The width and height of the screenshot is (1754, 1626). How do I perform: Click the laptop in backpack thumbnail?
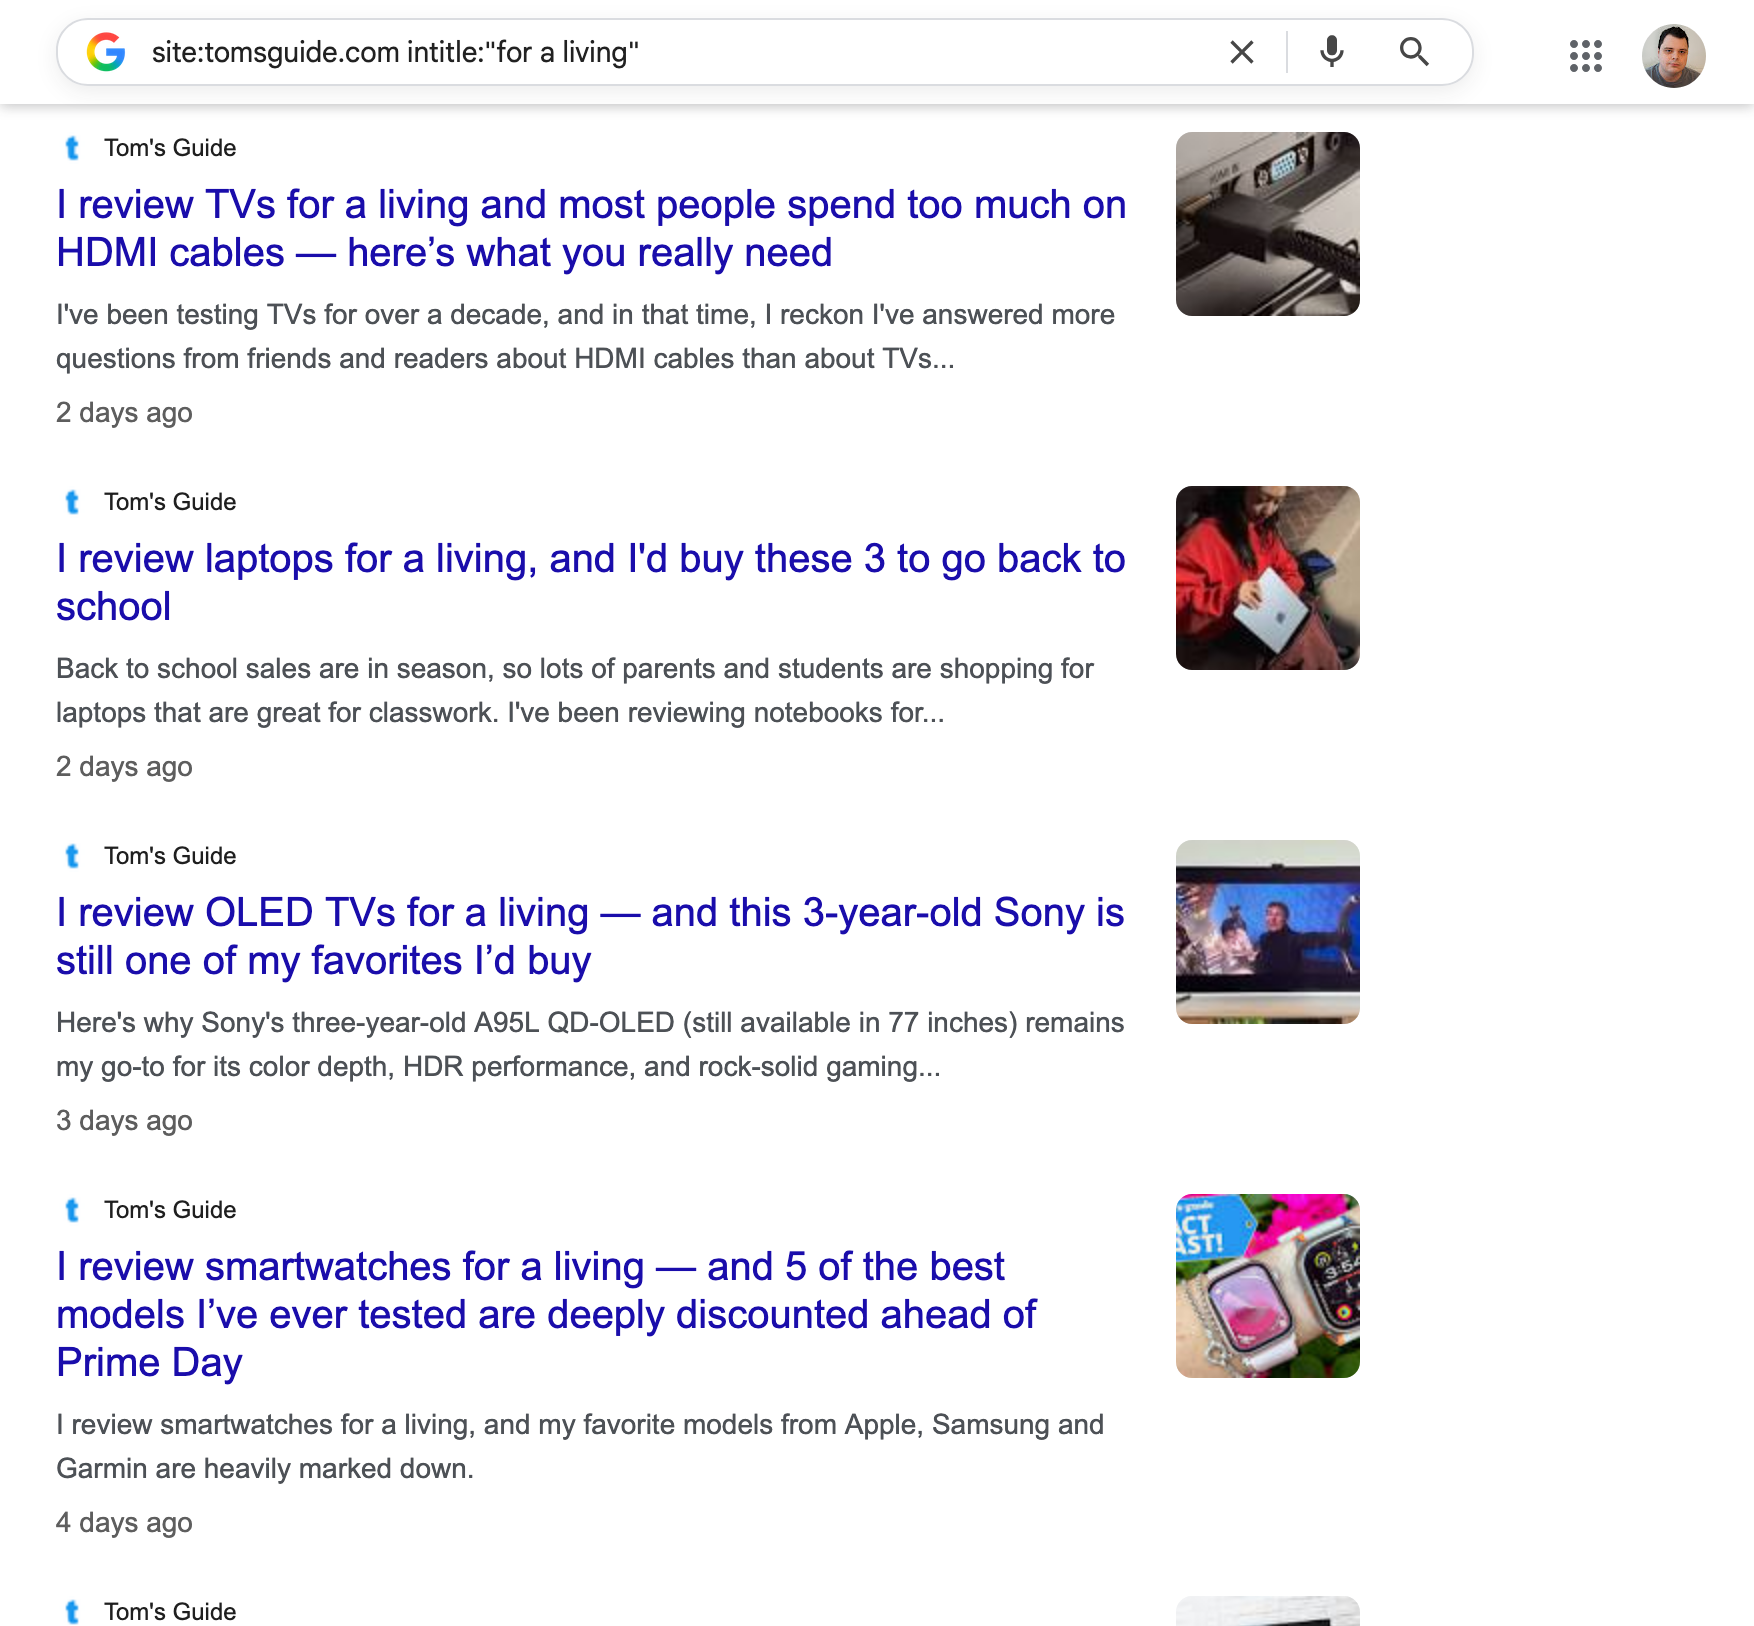pyautogui.click(x=1267, y=578)
